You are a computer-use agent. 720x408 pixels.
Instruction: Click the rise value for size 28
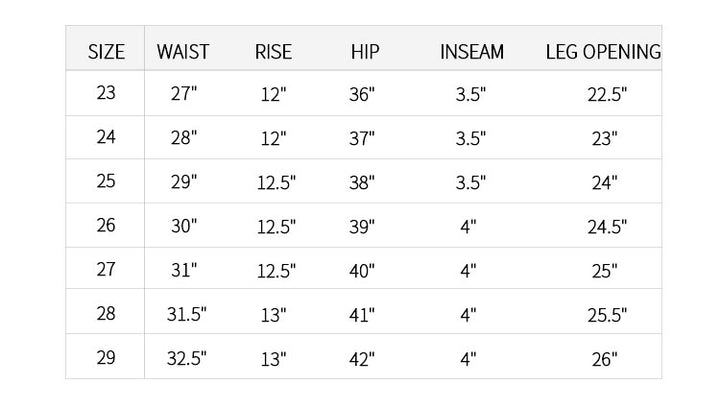(273, 315)
